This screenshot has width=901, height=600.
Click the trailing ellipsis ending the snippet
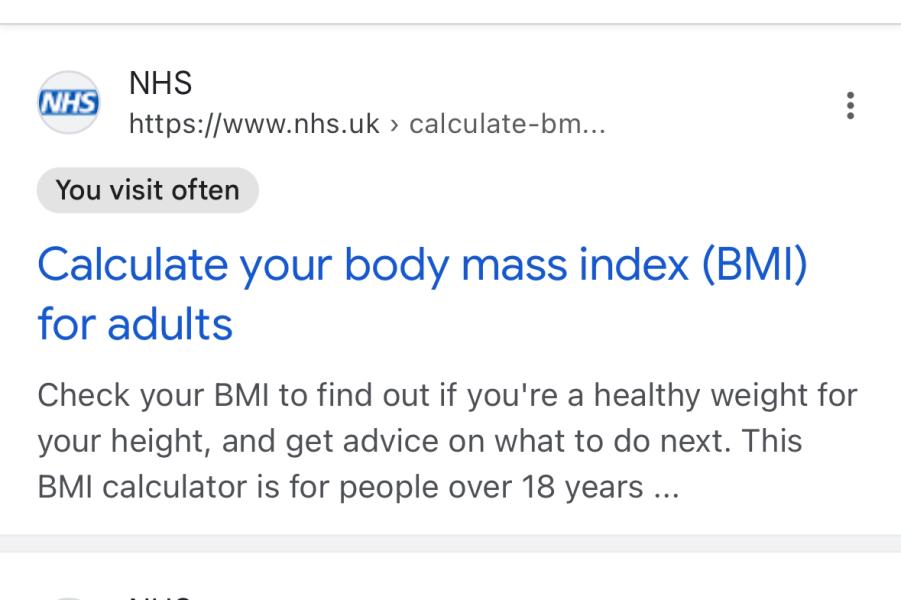(x=666, y=489)
